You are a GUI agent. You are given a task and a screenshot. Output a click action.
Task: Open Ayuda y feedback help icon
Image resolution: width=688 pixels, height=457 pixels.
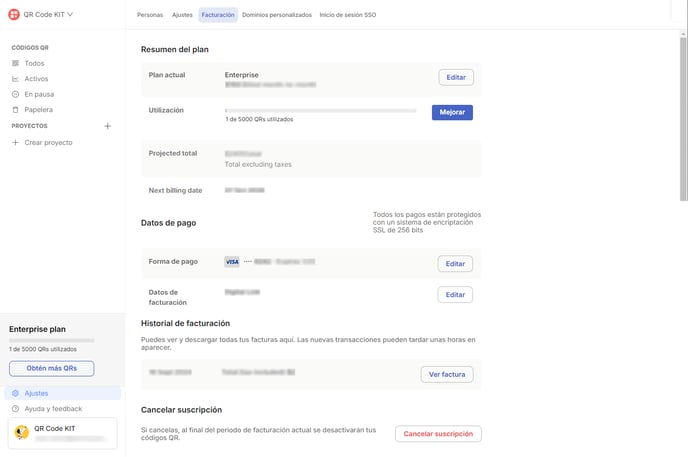15,409
